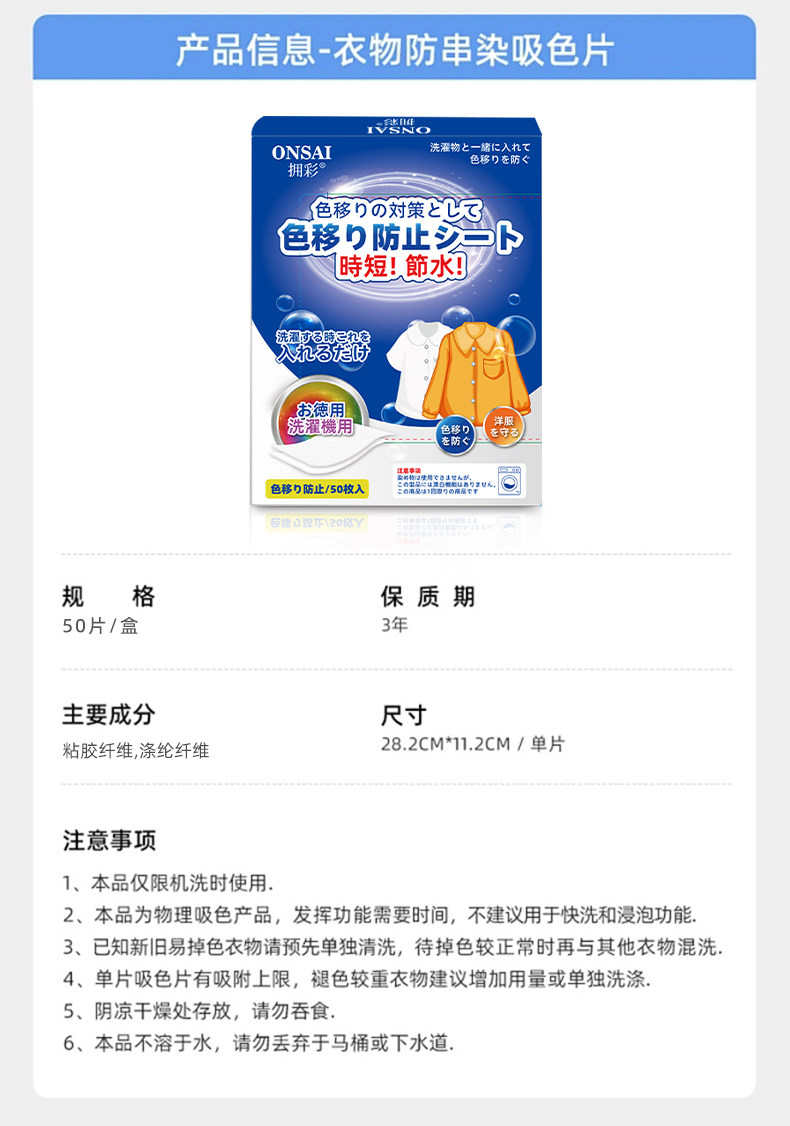Click the 注意事项 section heading
Screen dimensions: 790x1126
pyautogui.click(x=109, y=840)
